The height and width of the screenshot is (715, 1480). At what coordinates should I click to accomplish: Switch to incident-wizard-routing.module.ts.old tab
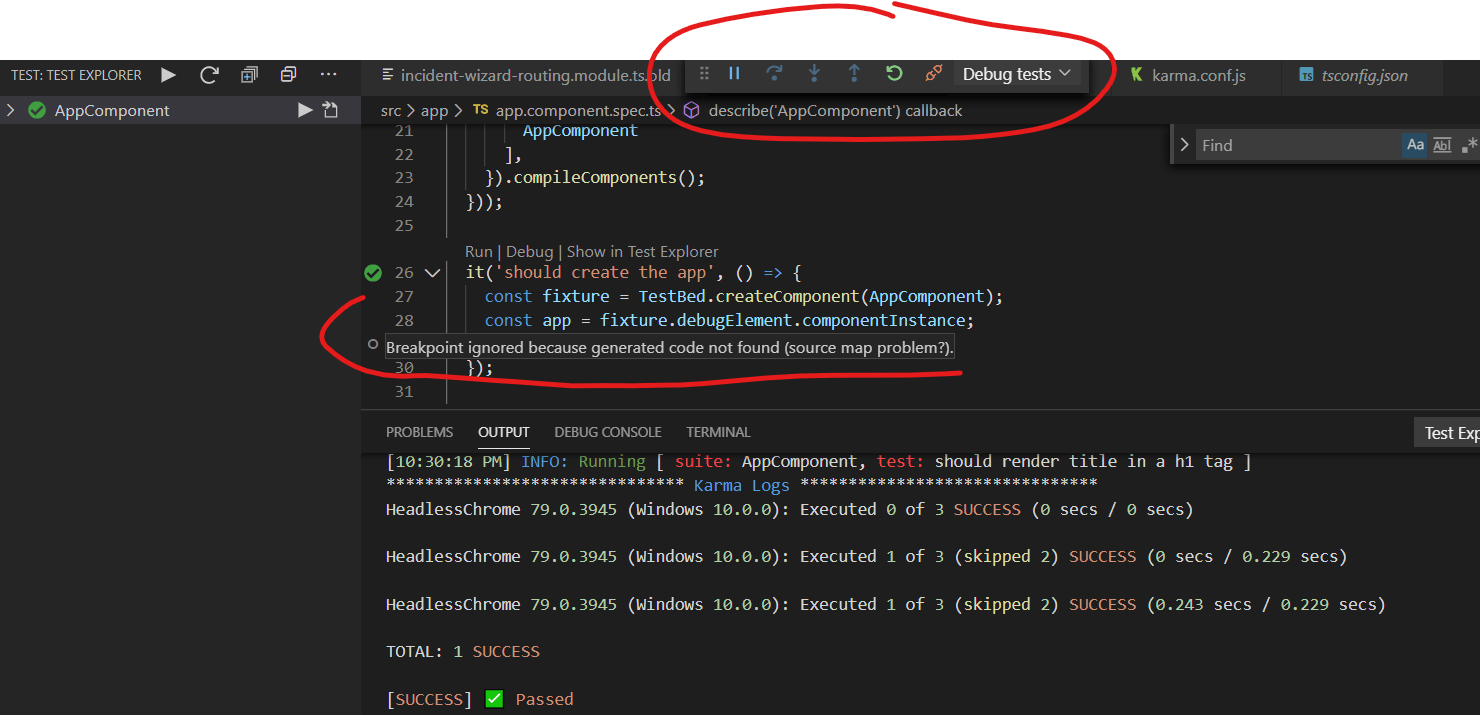click(526, 76)
